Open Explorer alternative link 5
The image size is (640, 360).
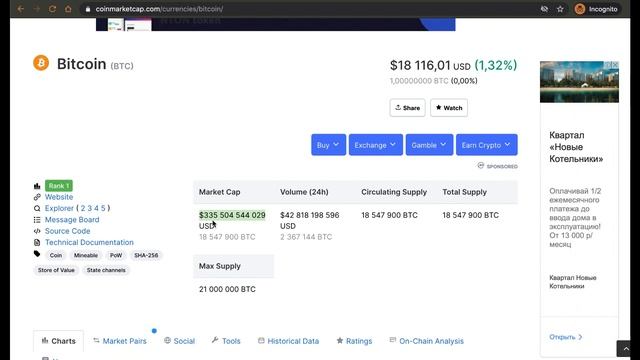[103, 208]
